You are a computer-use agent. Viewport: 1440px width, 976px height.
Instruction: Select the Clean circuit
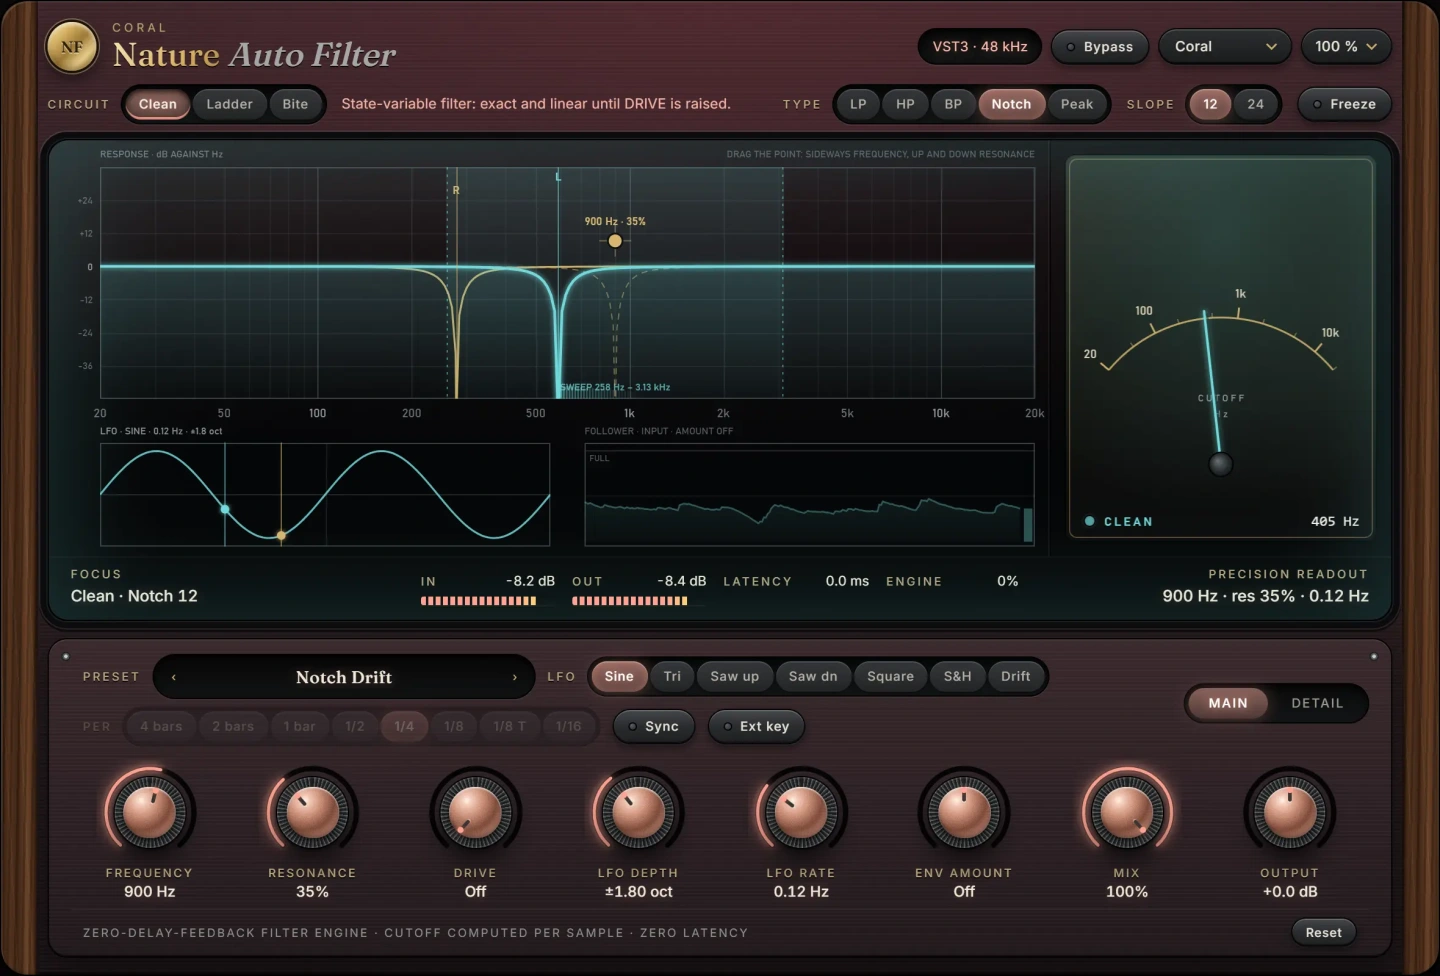point(158,104)
